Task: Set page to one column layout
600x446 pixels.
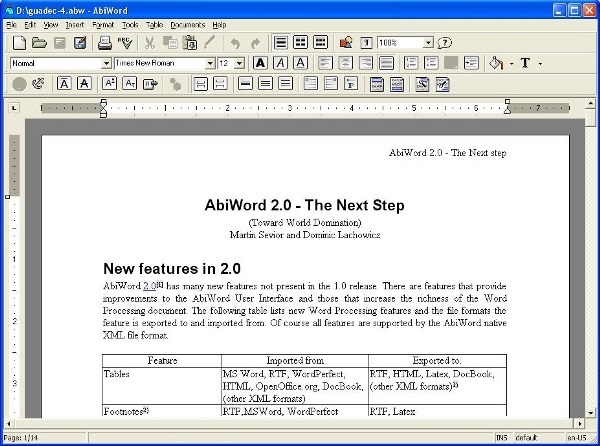Action: pyautogui.click(x=280, y=42)
